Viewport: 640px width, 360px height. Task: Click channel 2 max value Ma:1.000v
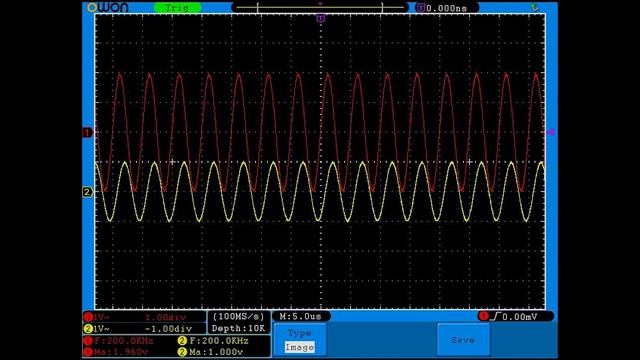(216, 351)
